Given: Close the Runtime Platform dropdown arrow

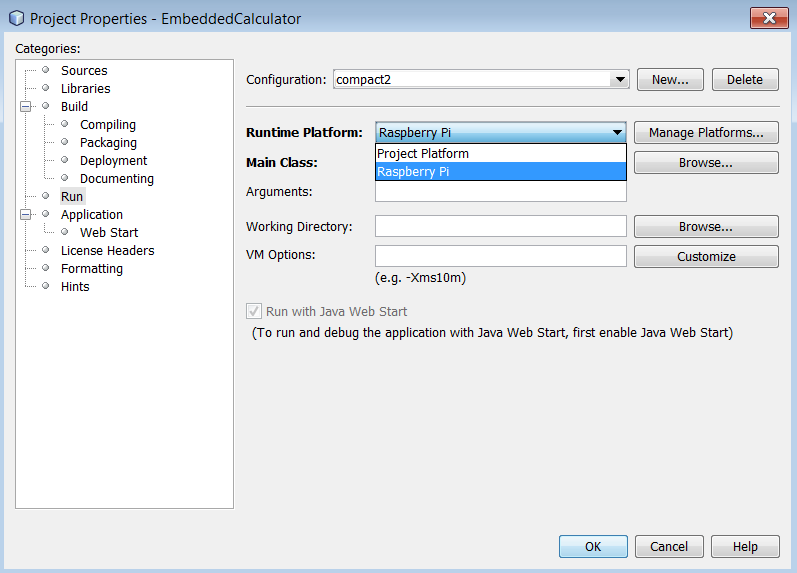Looking at the screenshot, I should point(617,132).
